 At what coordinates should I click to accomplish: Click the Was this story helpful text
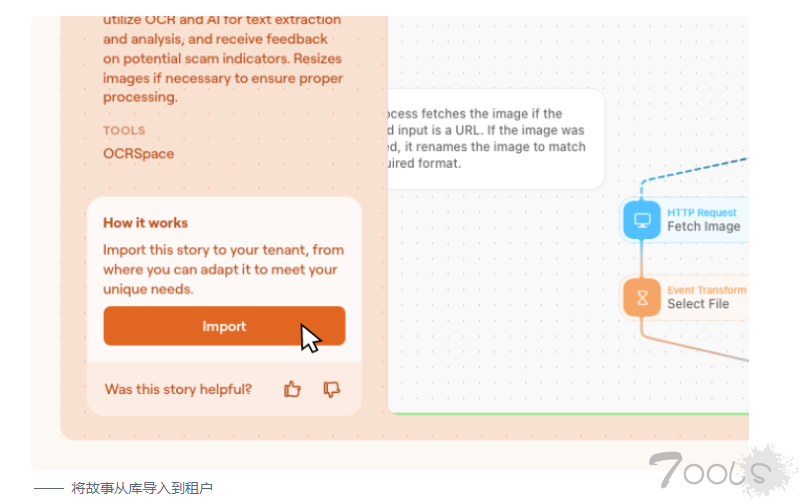coord(178,389)
